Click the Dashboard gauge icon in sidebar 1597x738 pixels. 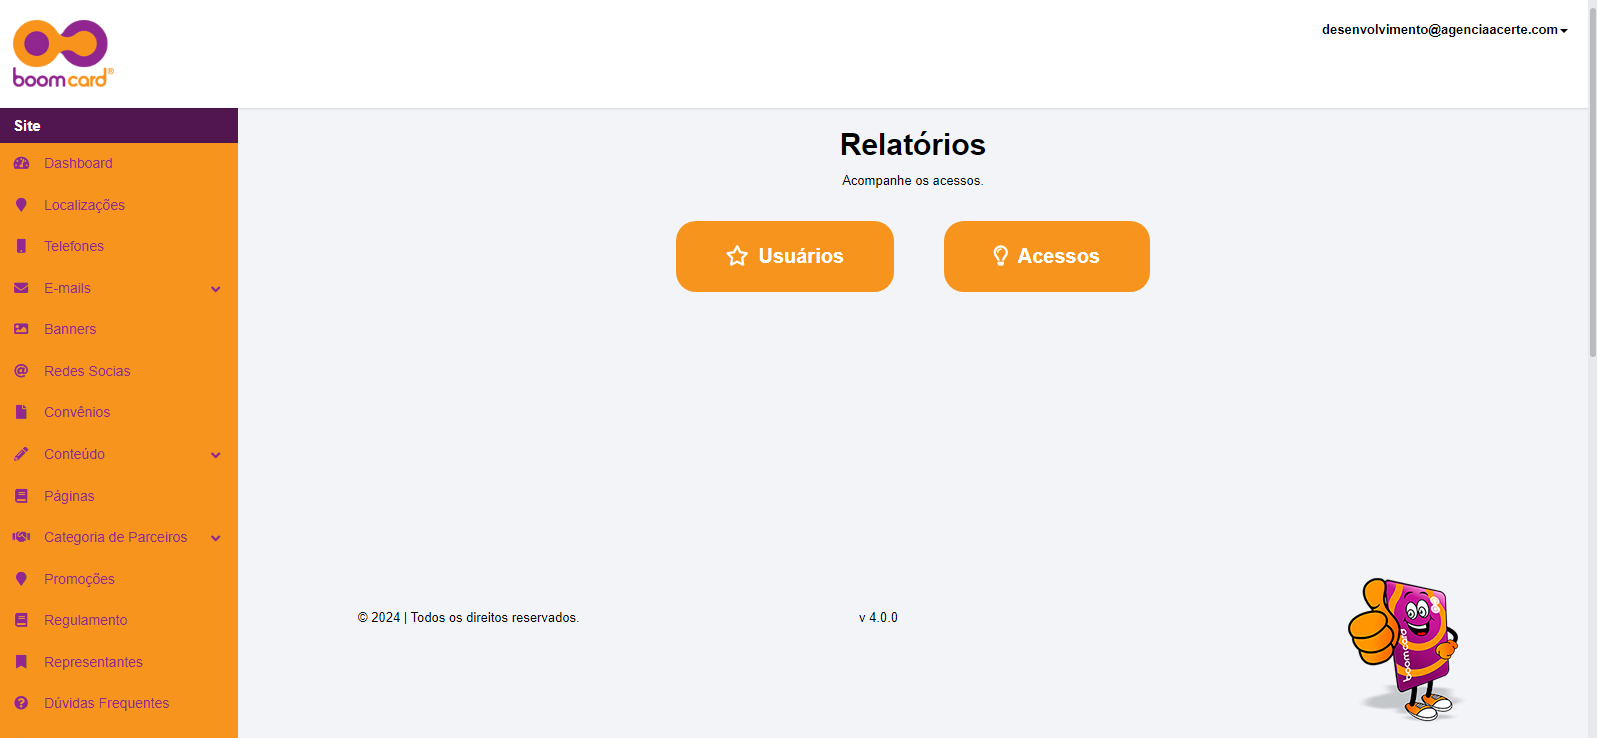click(21, 163)
